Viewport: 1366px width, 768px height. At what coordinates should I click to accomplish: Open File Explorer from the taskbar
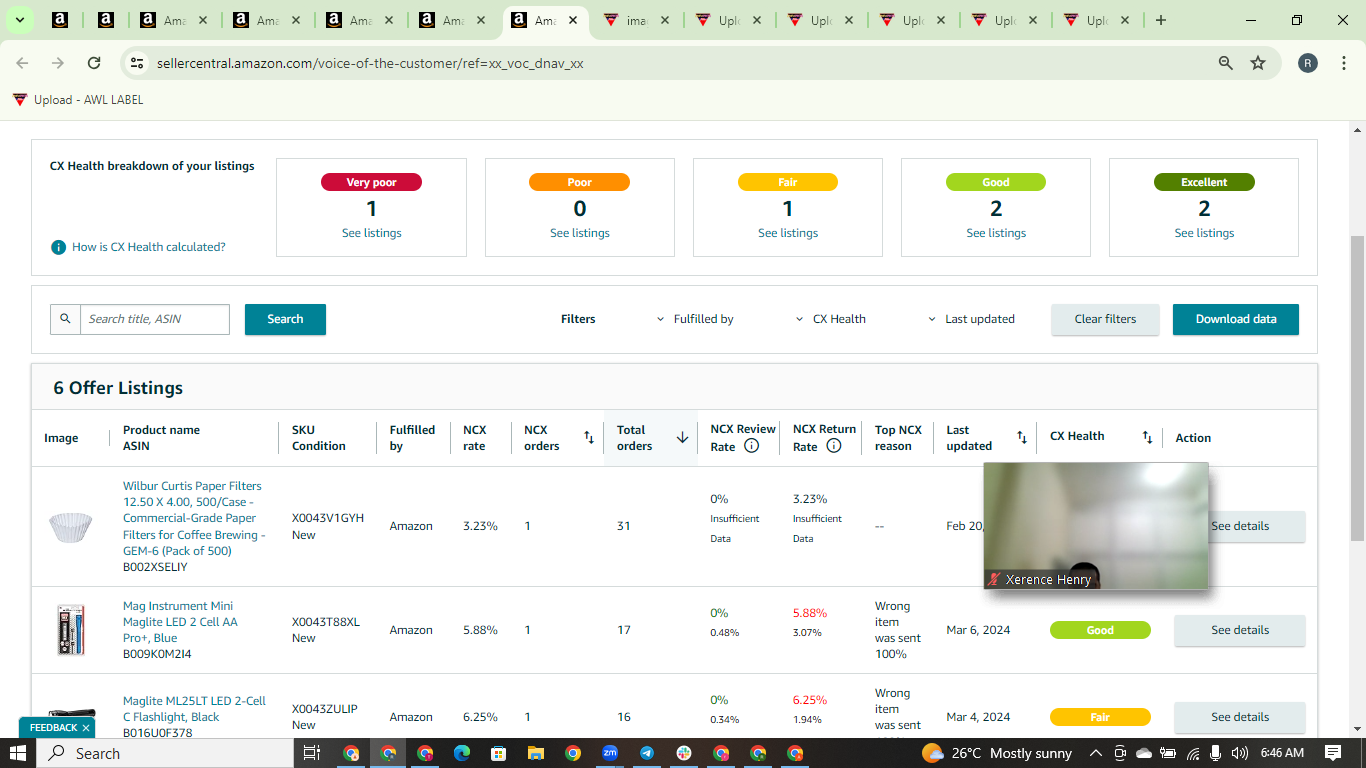pos(535,753)
